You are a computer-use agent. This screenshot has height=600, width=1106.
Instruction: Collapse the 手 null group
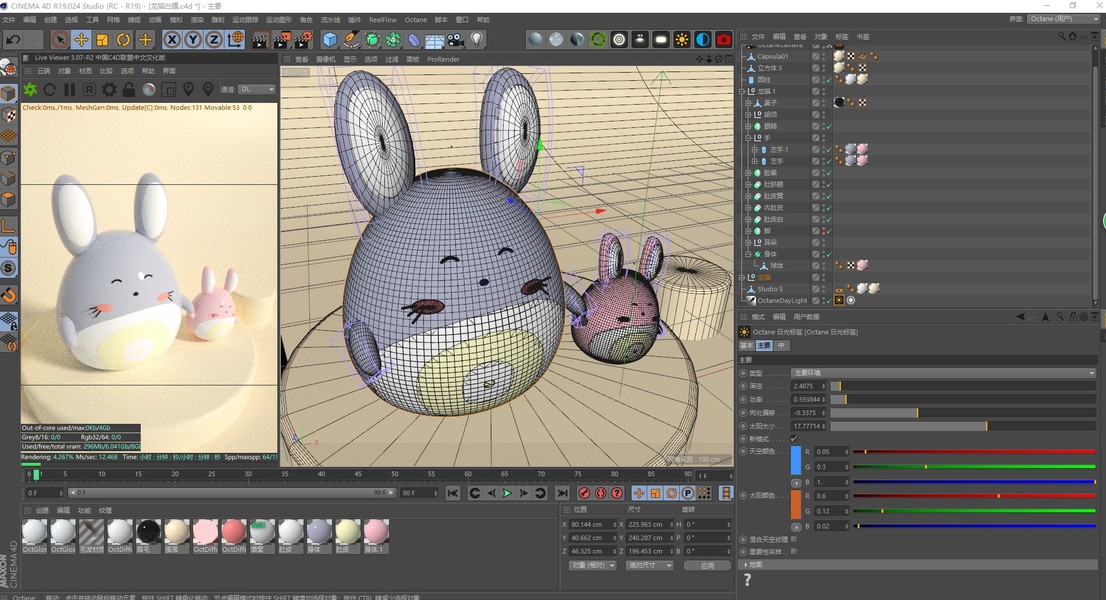tap(748, 138)
